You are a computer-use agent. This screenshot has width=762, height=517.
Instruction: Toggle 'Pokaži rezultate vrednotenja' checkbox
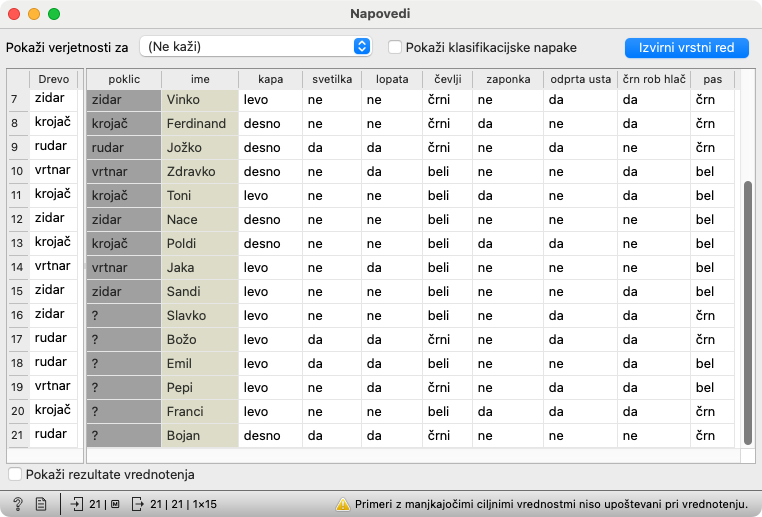[x=15, y=474]
